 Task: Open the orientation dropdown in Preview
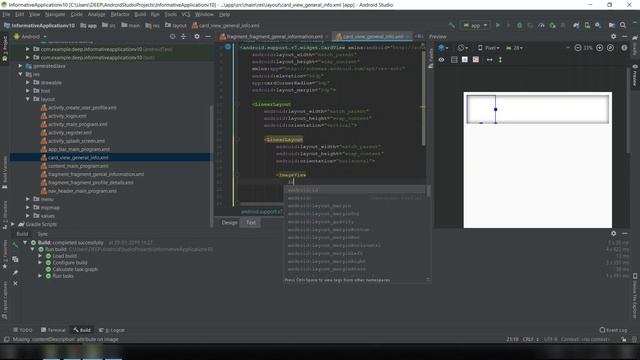462,48
